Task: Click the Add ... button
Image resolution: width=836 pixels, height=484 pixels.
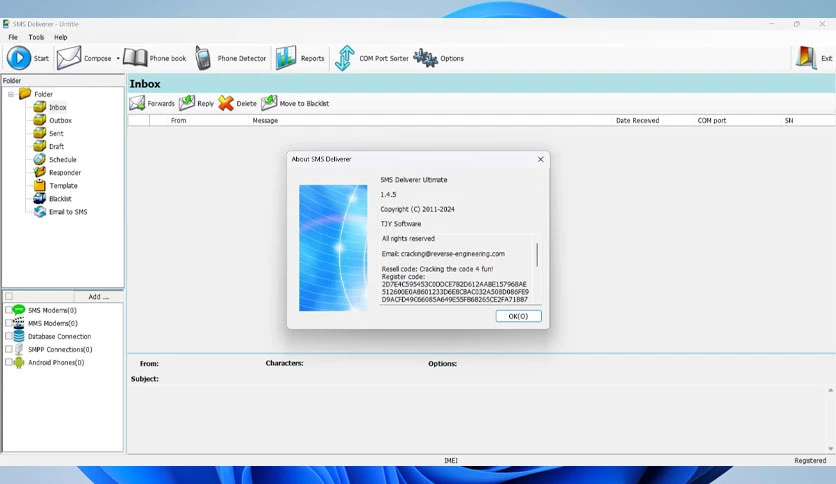Action: click(99, 296)
